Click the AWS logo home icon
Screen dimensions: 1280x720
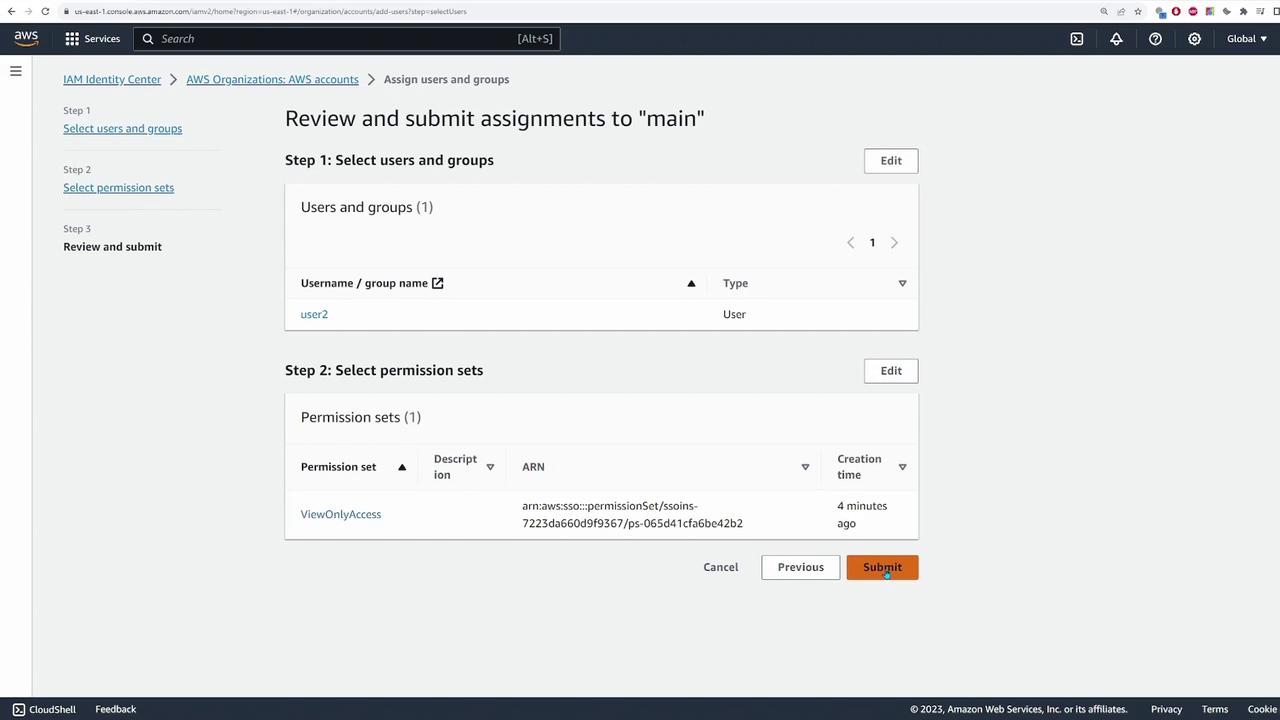pyautogui.click(x=26, y=39)
